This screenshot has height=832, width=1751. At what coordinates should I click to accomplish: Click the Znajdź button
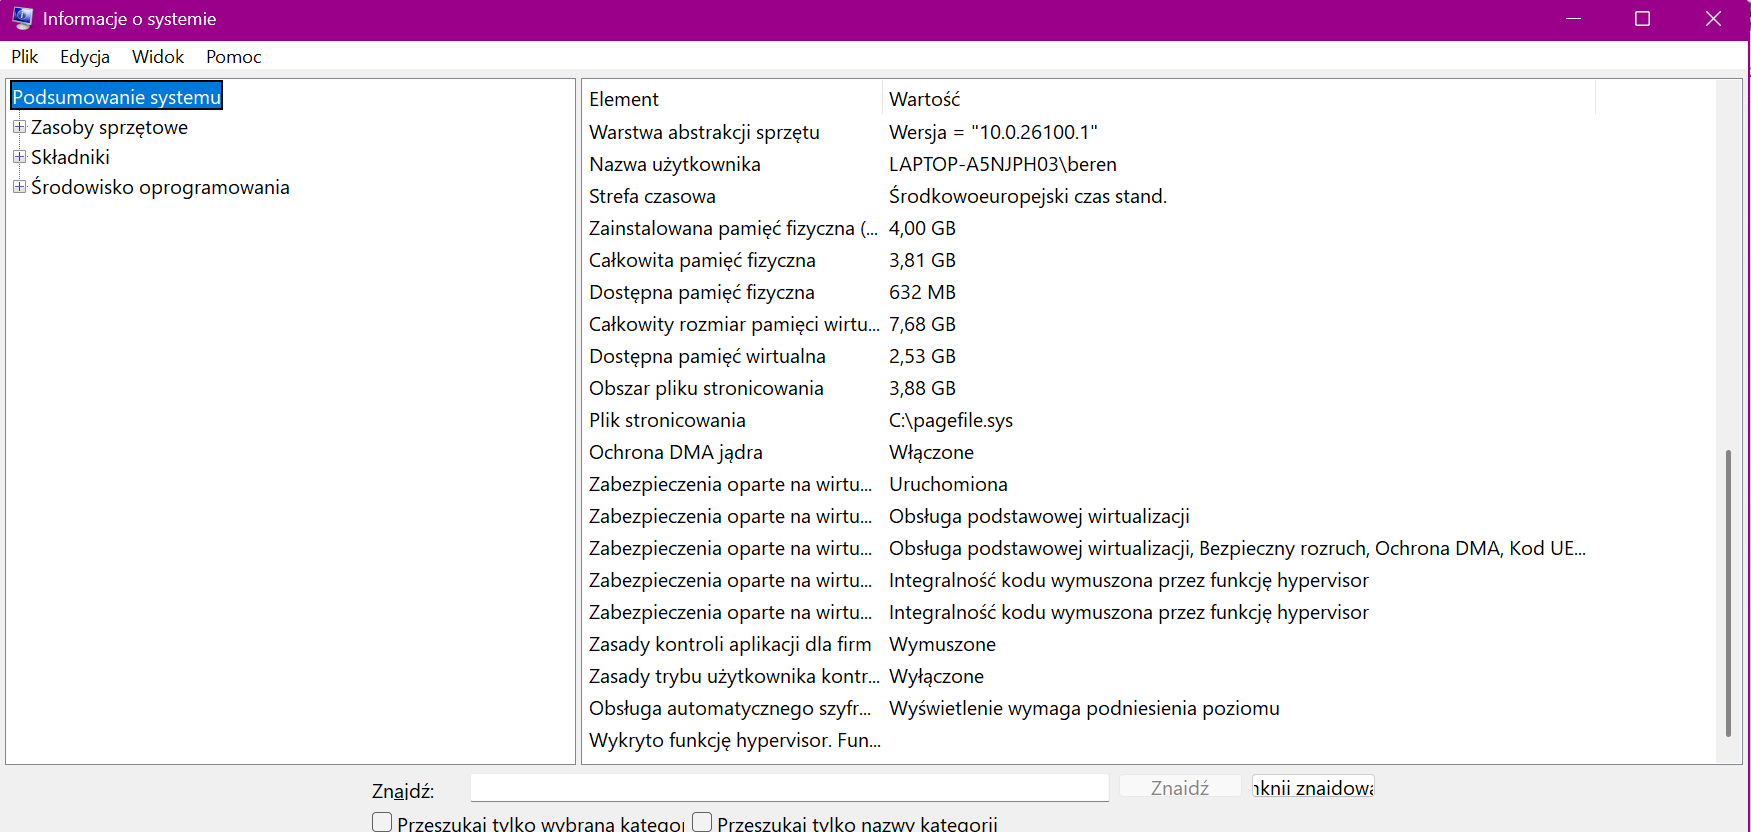pyautogui.click(x=1180, y=788)
